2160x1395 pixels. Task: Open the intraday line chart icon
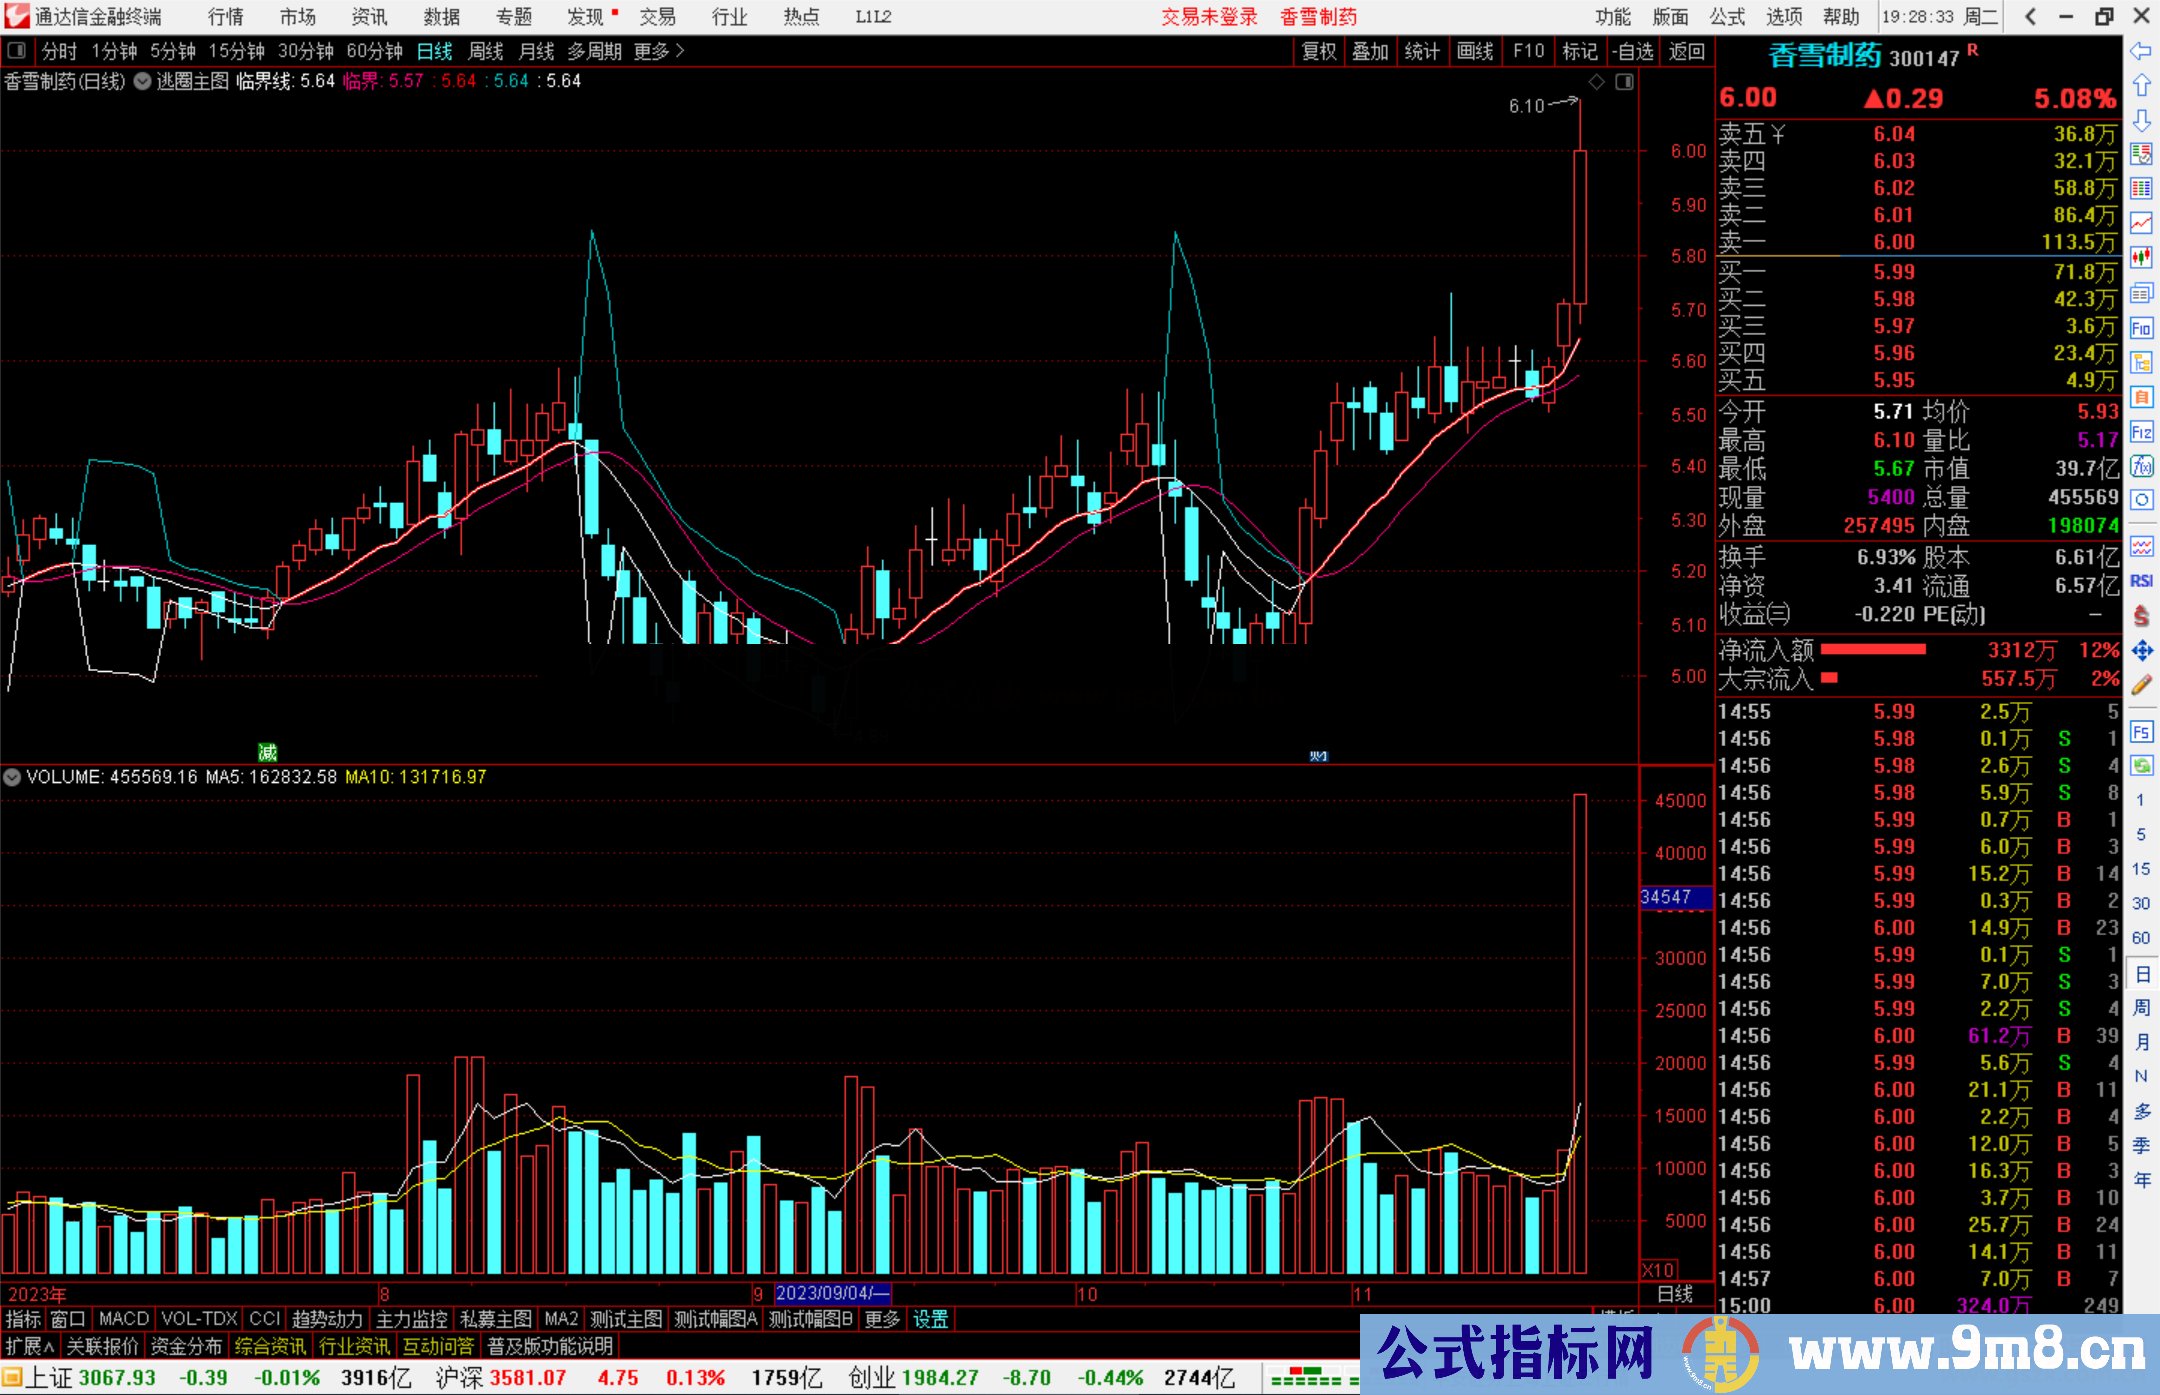(2141, 222)
